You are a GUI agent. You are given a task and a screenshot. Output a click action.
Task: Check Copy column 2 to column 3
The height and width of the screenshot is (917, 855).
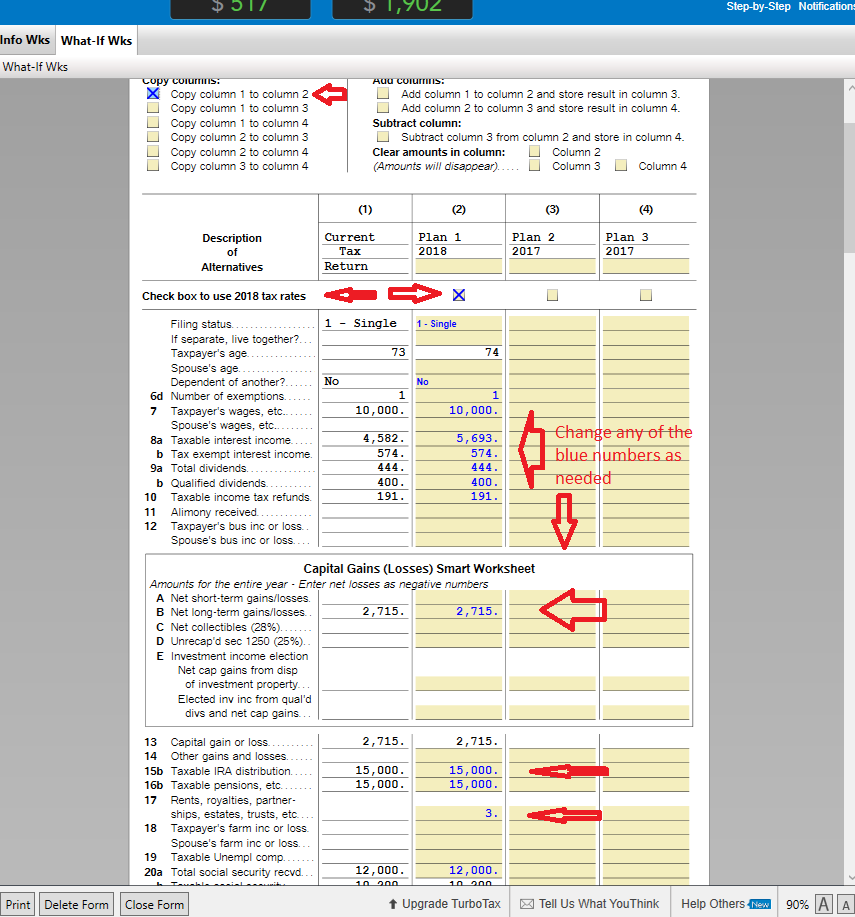(x=153, y=137)
